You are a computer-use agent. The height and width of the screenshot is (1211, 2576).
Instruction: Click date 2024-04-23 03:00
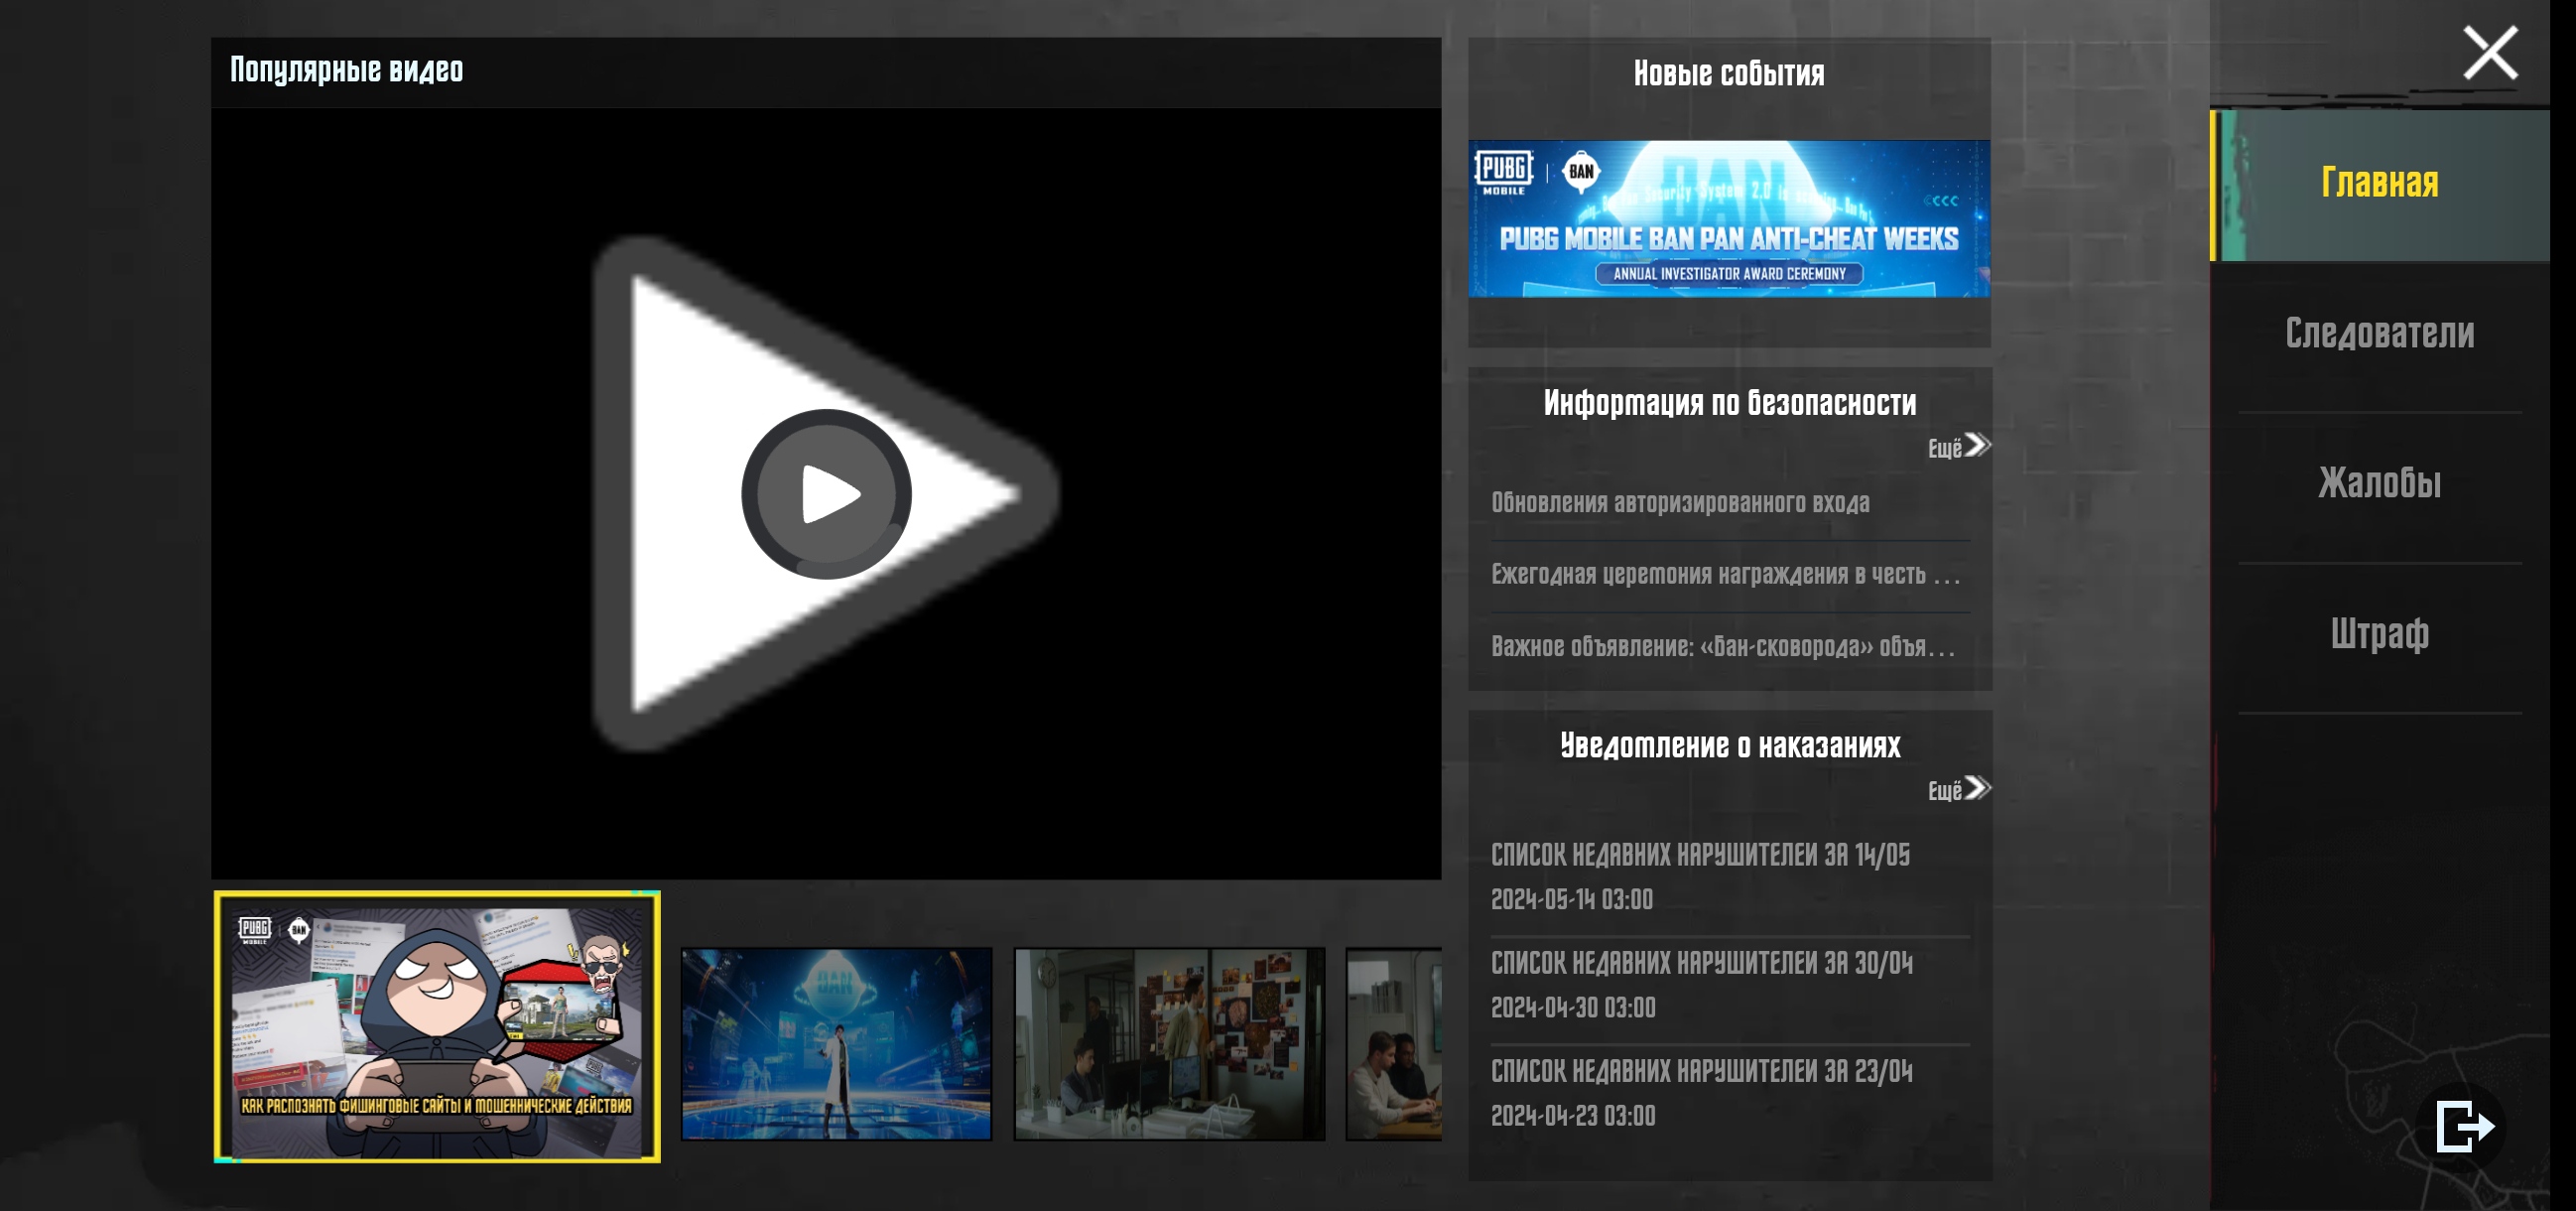[1573, 1115]
